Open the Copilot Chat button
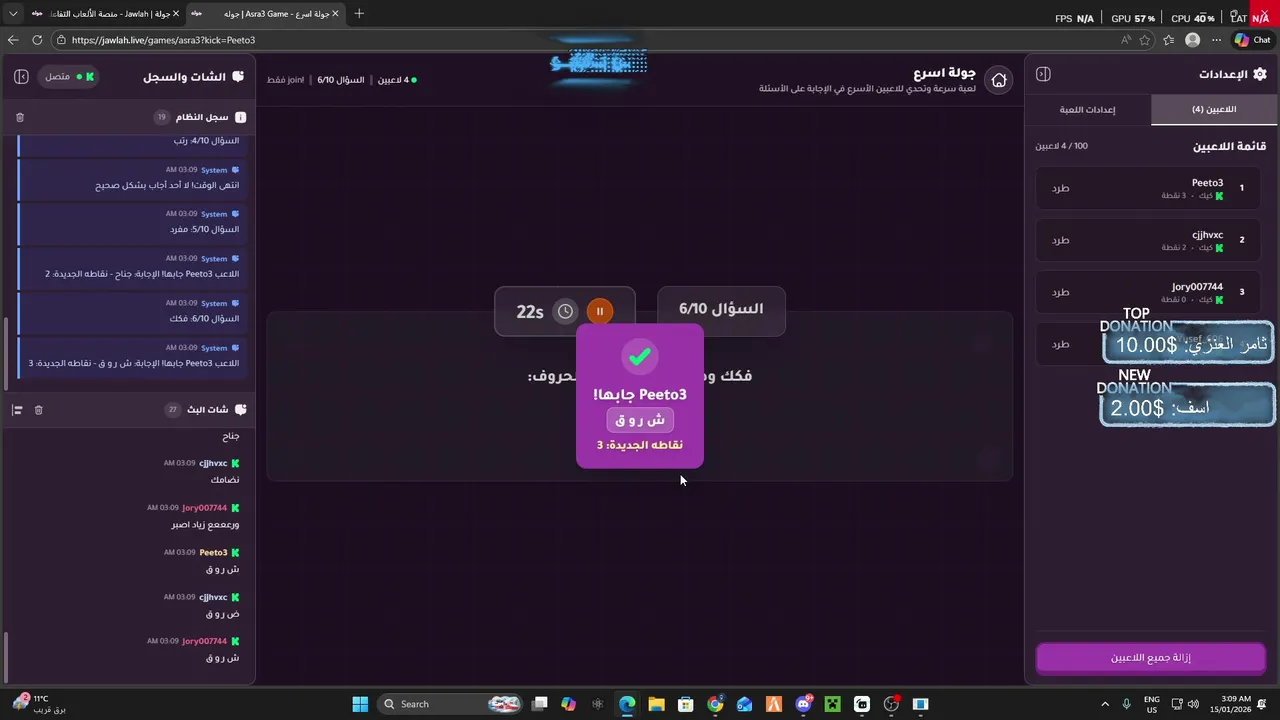Viewport: 1280px width, 720px height. [1253, 40]
